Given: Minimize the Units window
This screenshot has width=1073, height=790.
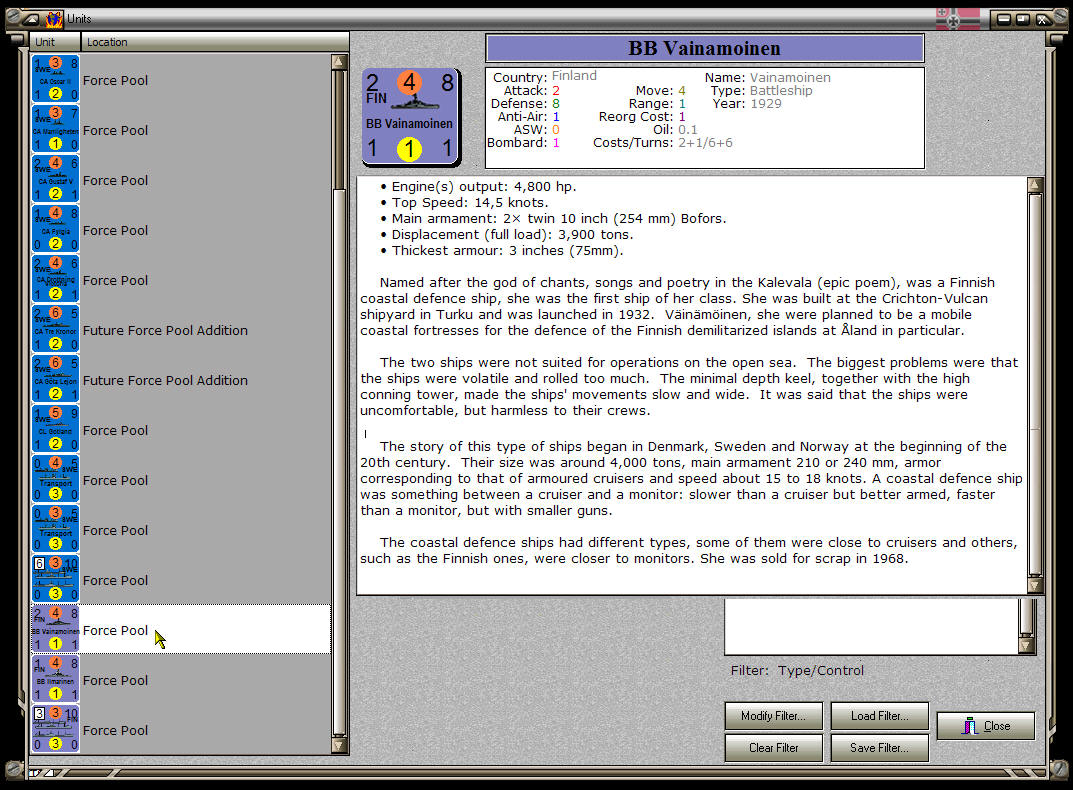Looking at the screenshot, I should pos(1003,19).
